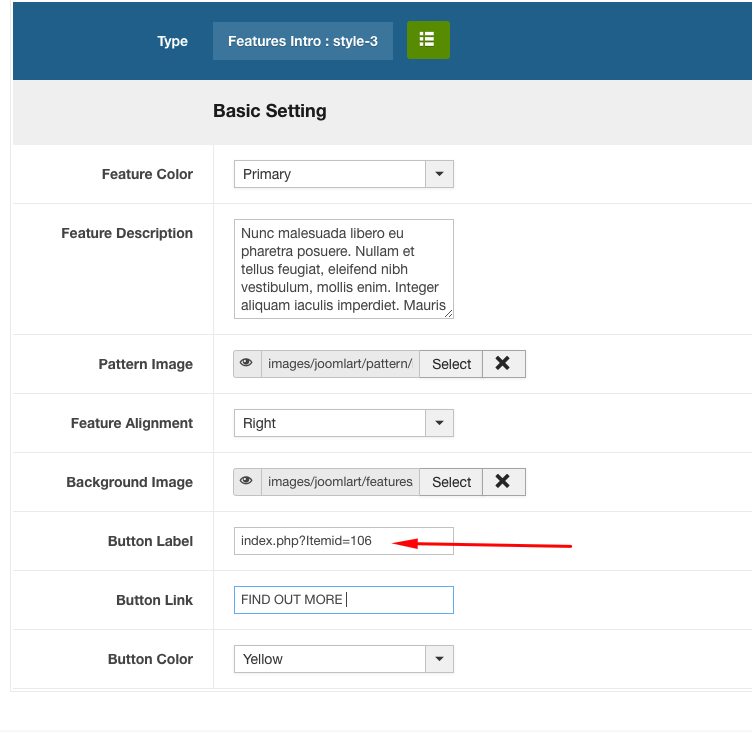Preview Background Image via eye icon
Screen dimensions: 752x732
[x=247, y=482]
